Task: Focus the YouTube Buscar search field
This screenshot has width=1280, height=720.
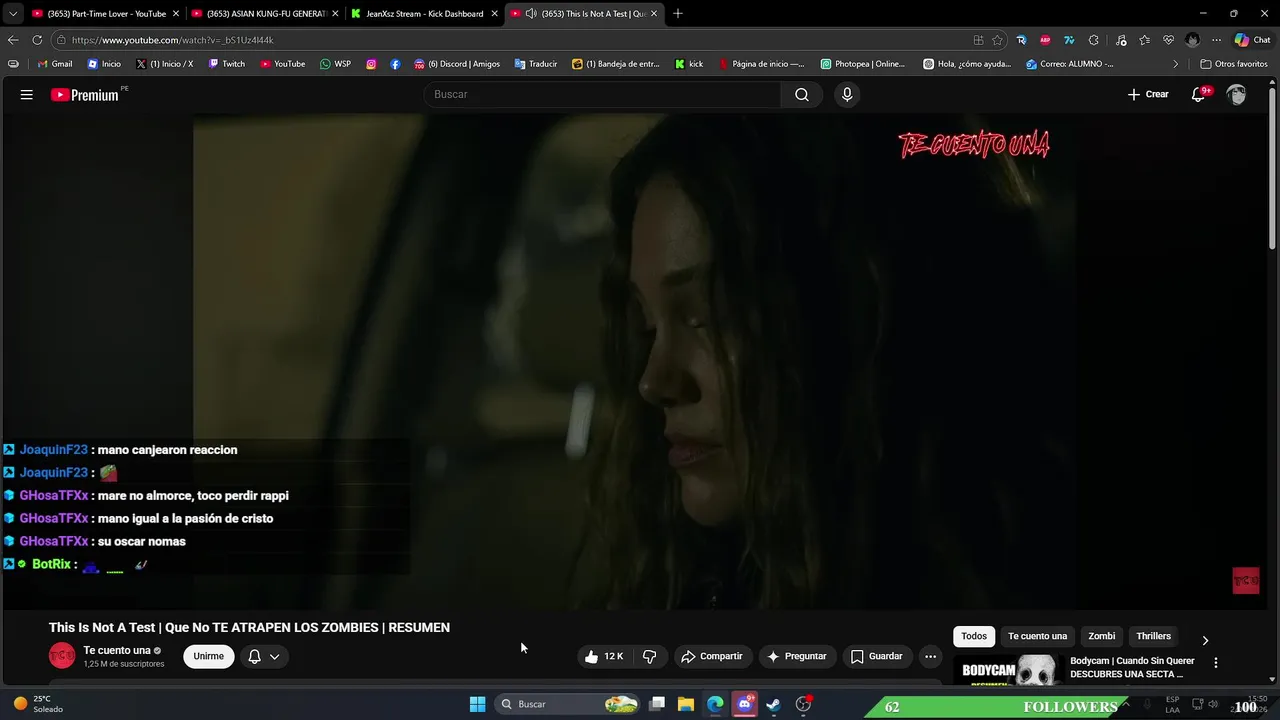Action: (x=603, y=95)
